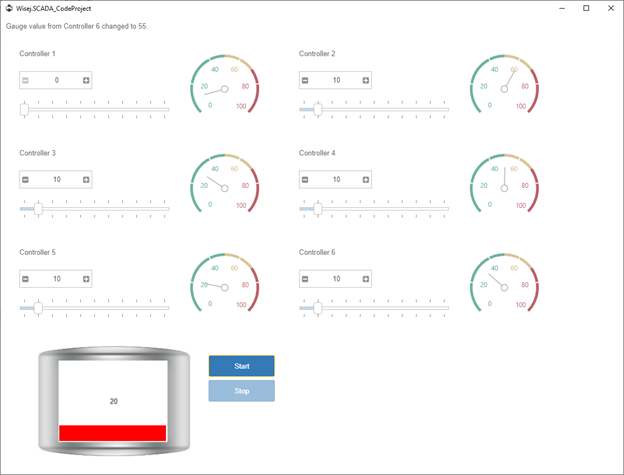Click the Controller 6 slider thumb
Screen dimensions: 624x475
click(318, 308)
